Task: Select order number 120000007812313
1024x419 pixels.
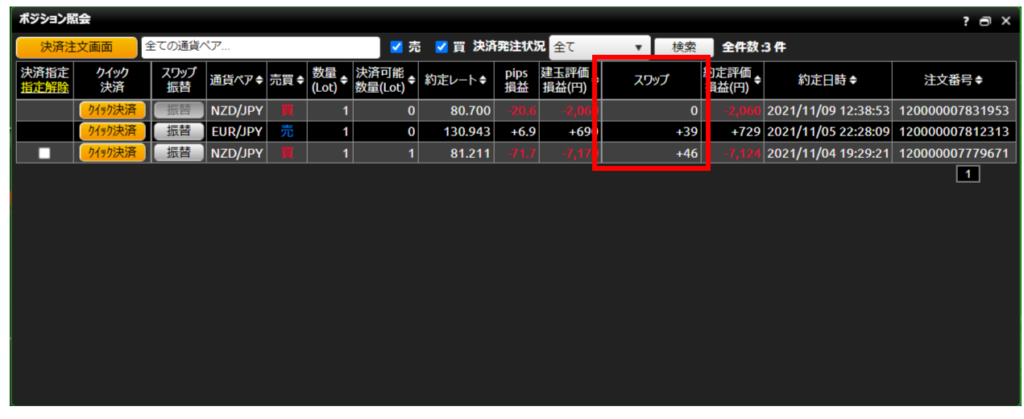Action: (x=954, y=132)
